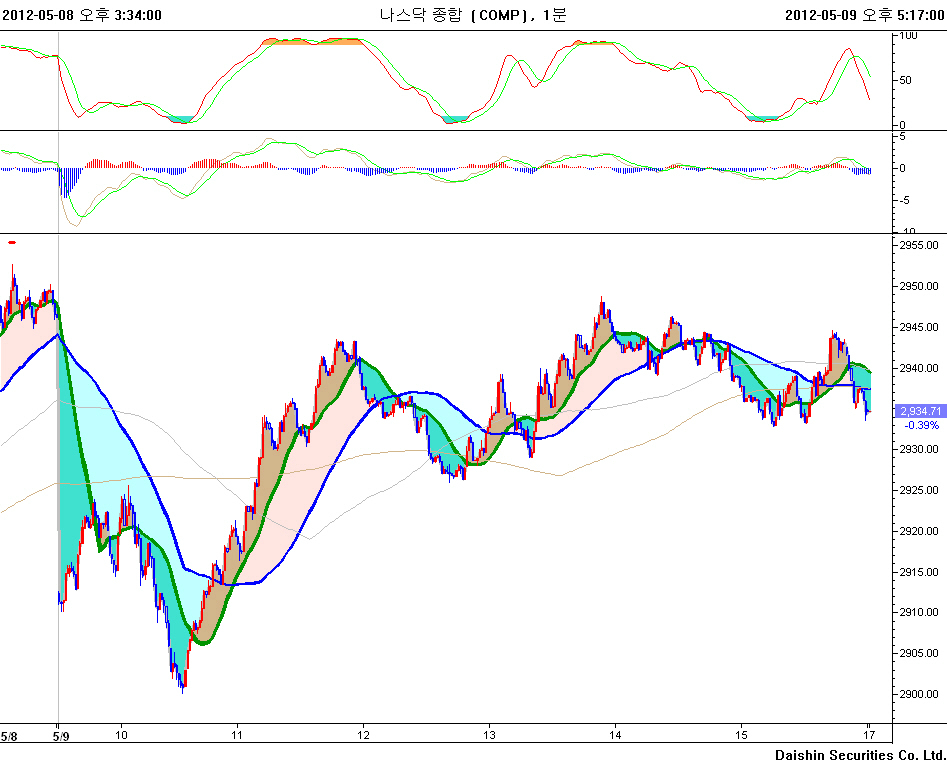
Task: Click the small red marker in price panel corner
Action: click(12, 242)
